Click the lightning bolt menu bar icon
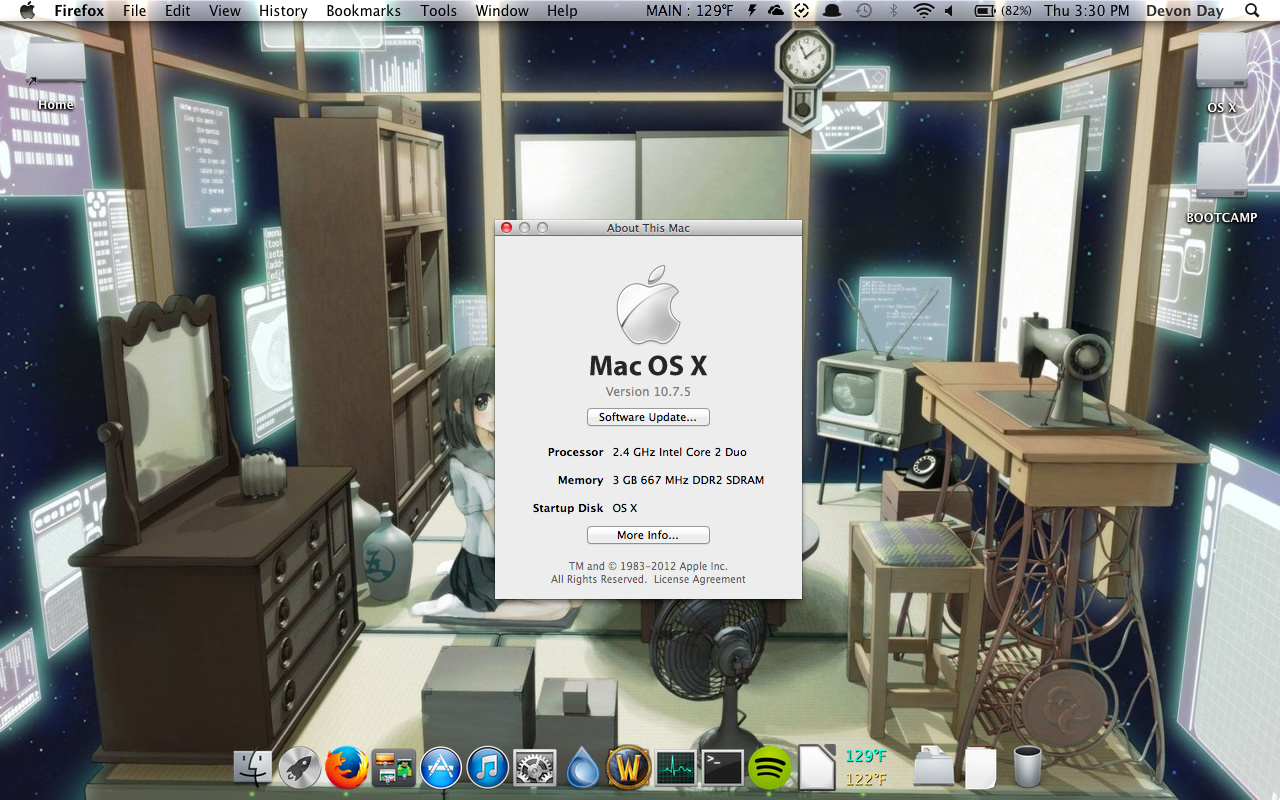The width and height of the screenshot is (1280, 800). click(752, 11)
